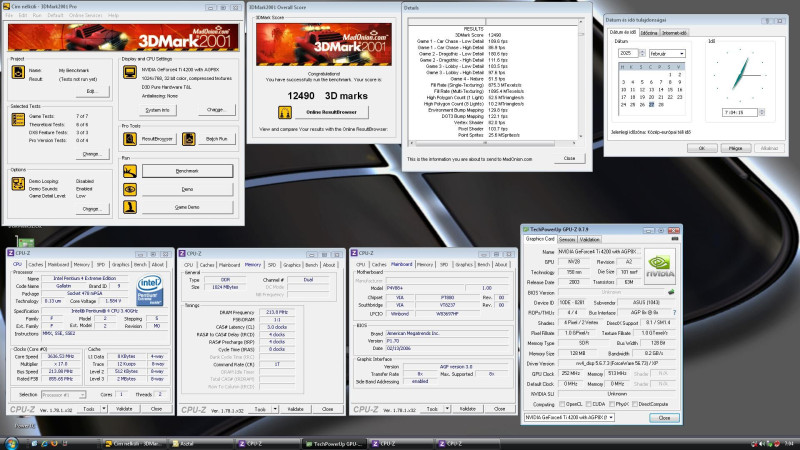Open the Tools dropdown arrow in CPU-Z CPU window
This screenshot has width=800, height=450.
coord(104,409)
